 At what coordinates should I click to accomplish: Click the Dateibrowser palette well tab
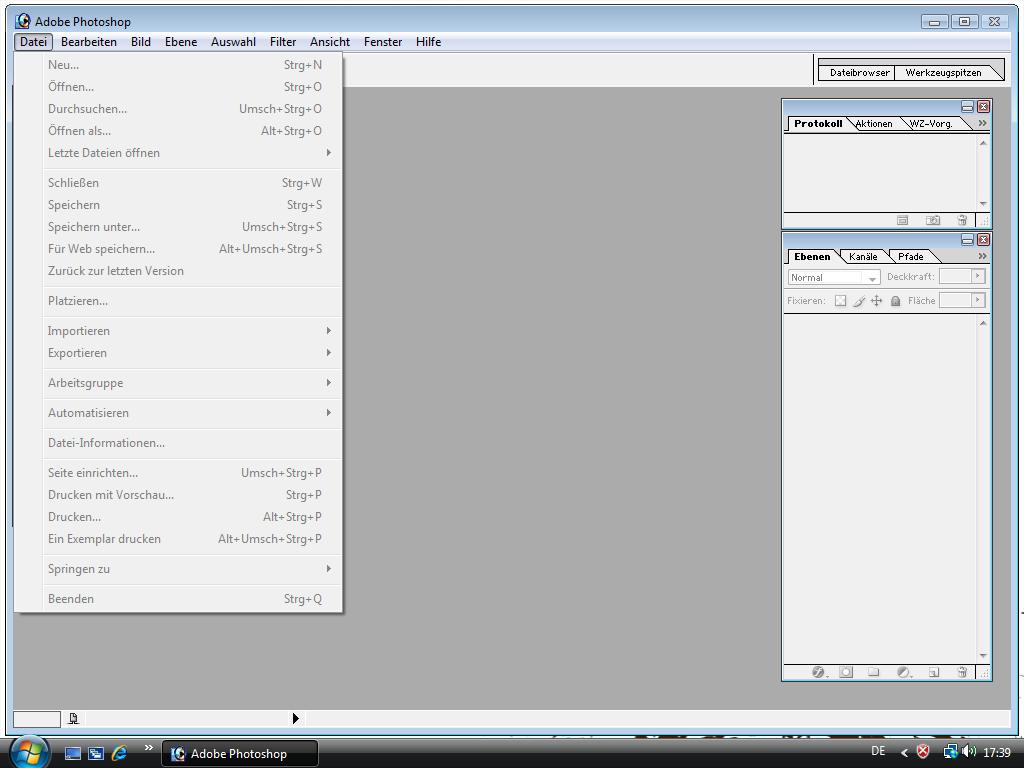pos(859,72)
